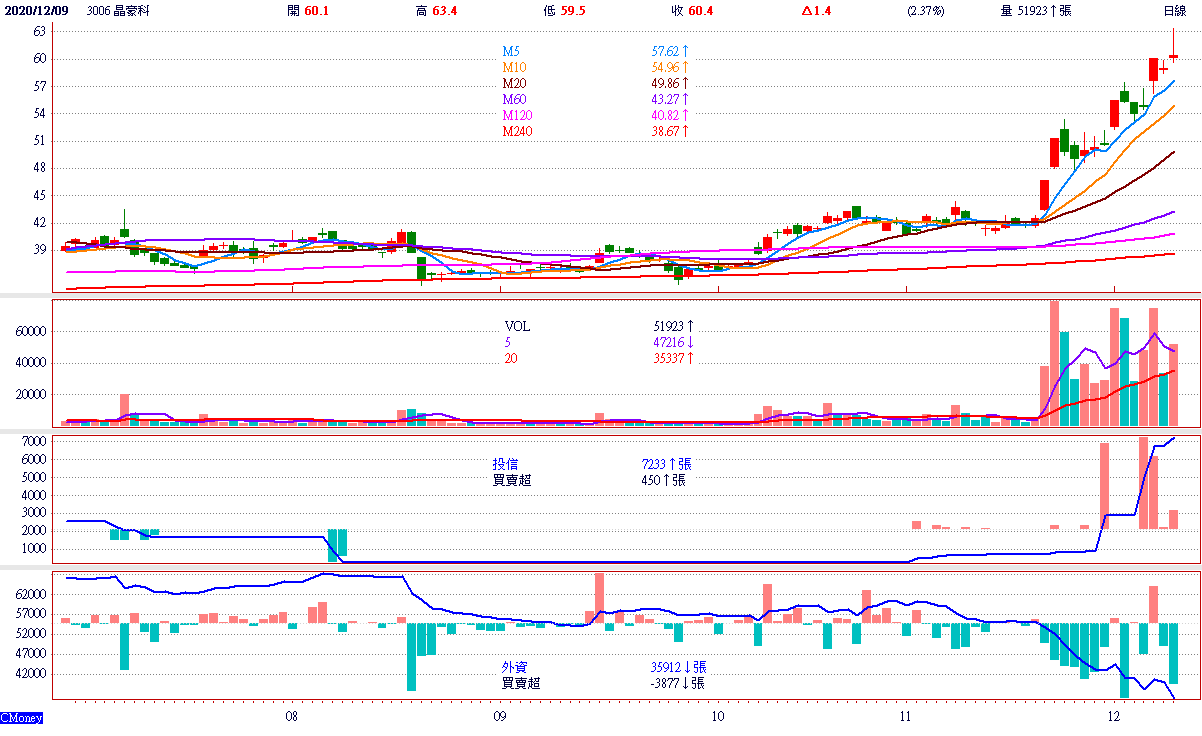Click the 日線 daily chart label
Image resolution: width=1202 pixels, height=736 pixels.
[x=1174, y=11]
